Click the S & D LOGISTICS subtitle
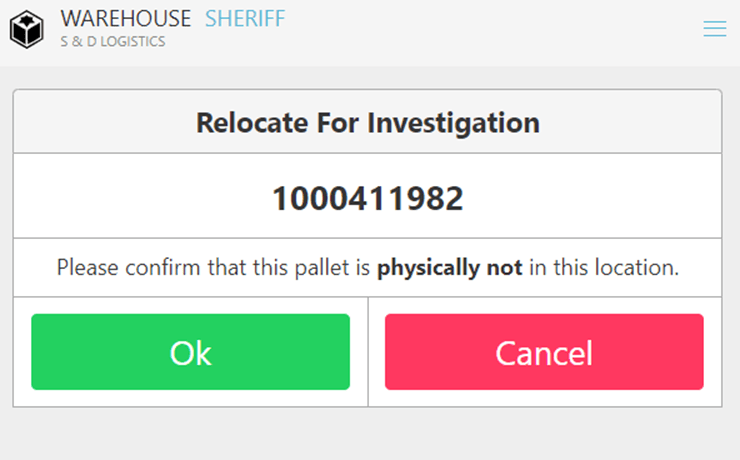The height and width of the screenshot is (460, 740). (x=113, y=42)
